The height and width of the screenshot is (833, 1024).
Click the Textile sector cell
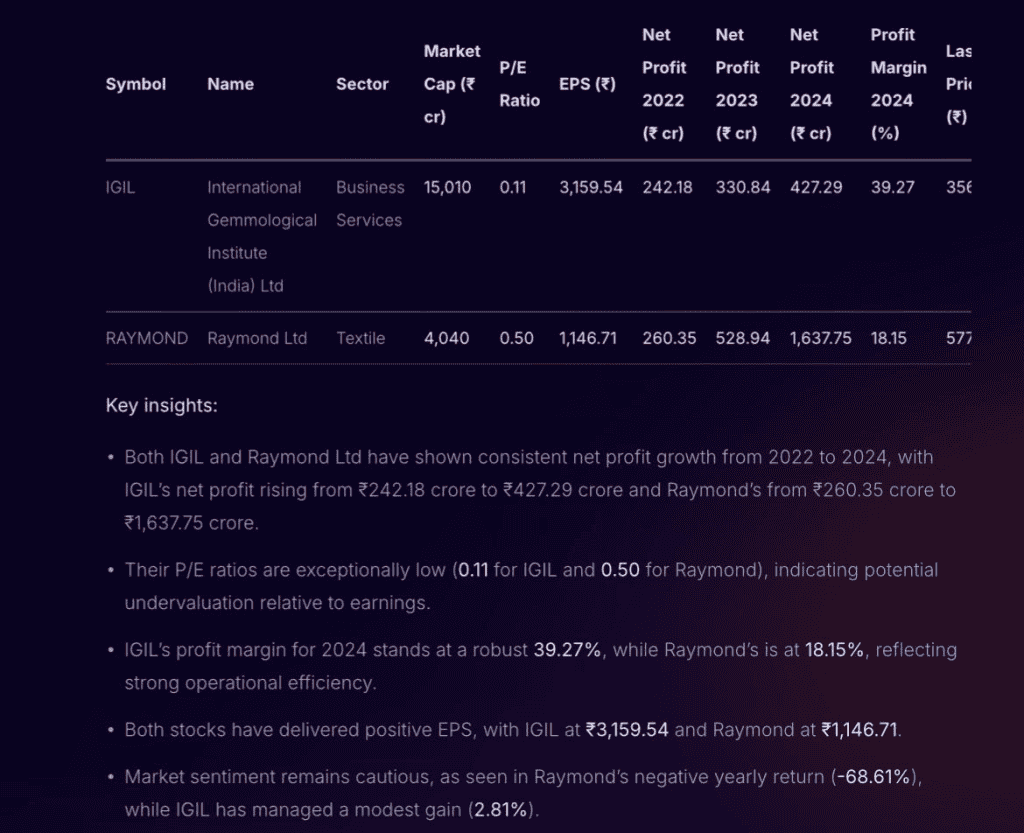(360, 338)
